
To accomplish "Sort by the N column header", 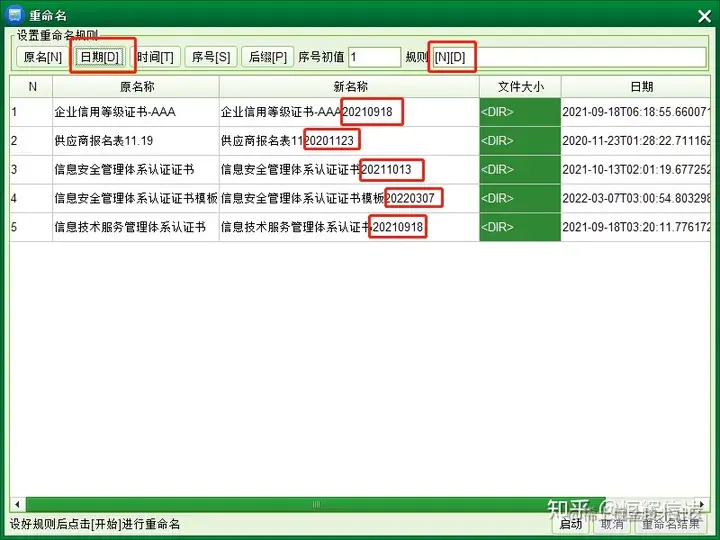I will click(x=32, y=87).
